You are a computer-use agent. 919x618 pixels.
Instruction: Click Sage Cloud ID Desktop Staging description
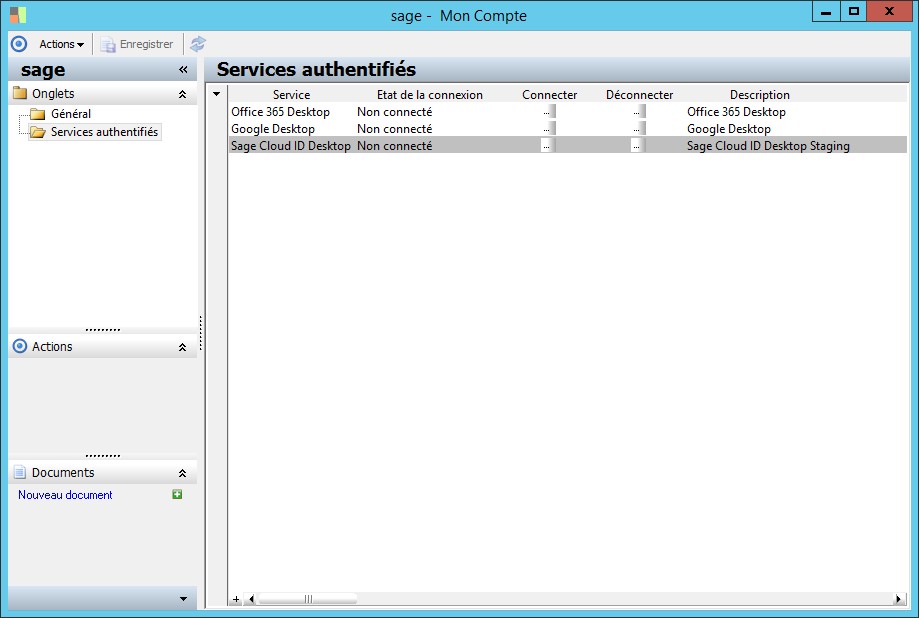[768, 145]
